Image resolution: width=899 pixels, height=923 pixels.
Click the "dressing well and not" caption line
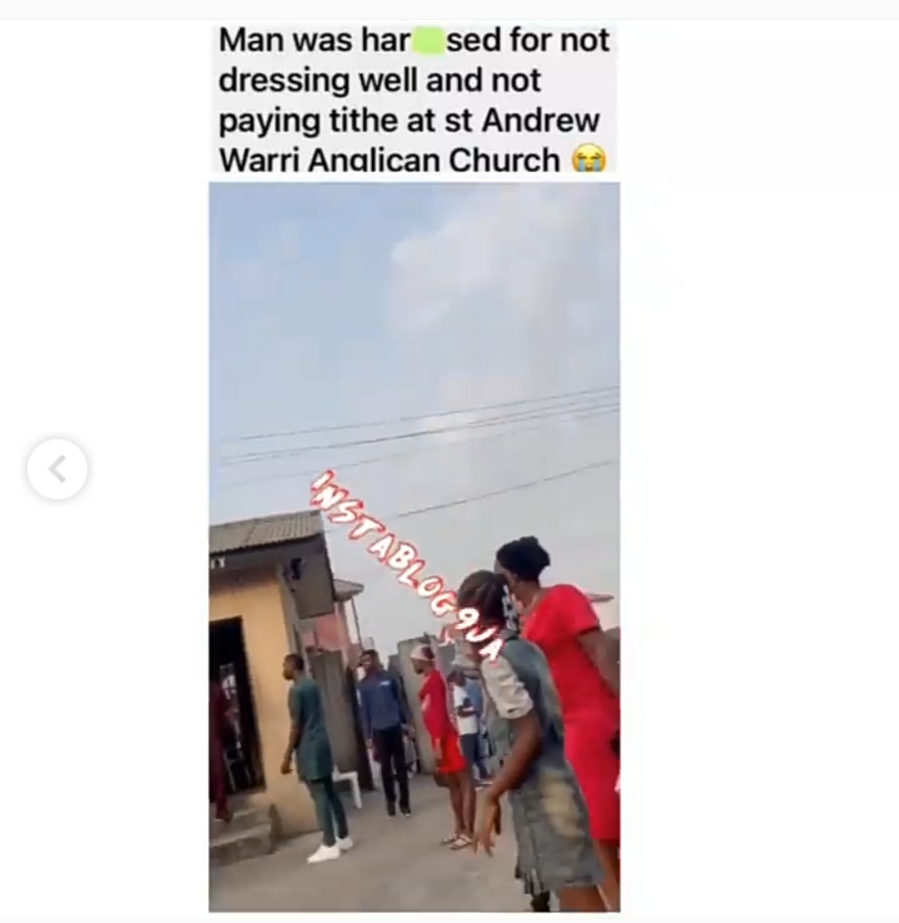coord(379,81)
